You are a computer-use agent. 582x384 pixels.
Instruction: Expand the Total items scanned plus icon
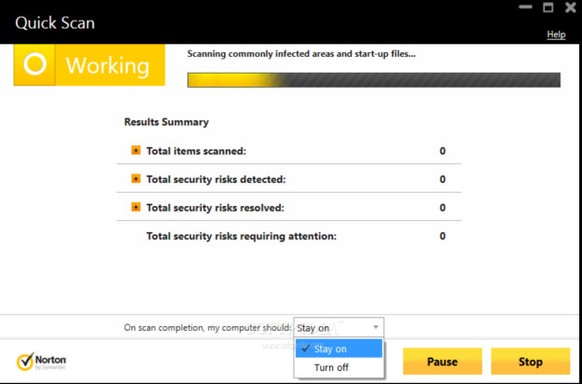pyautogui.click(x=136, y=151)
